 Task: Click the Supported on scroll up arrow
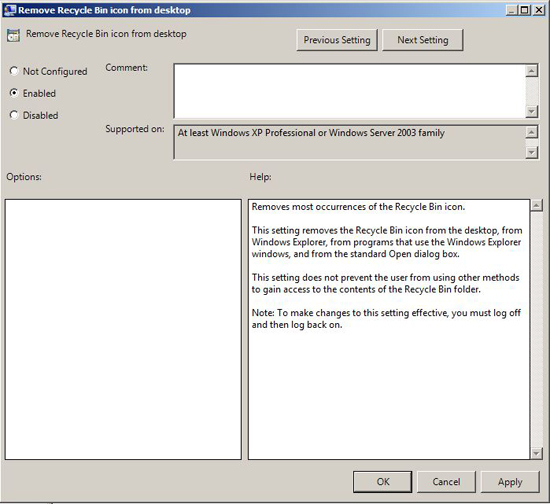coord(532,132)
